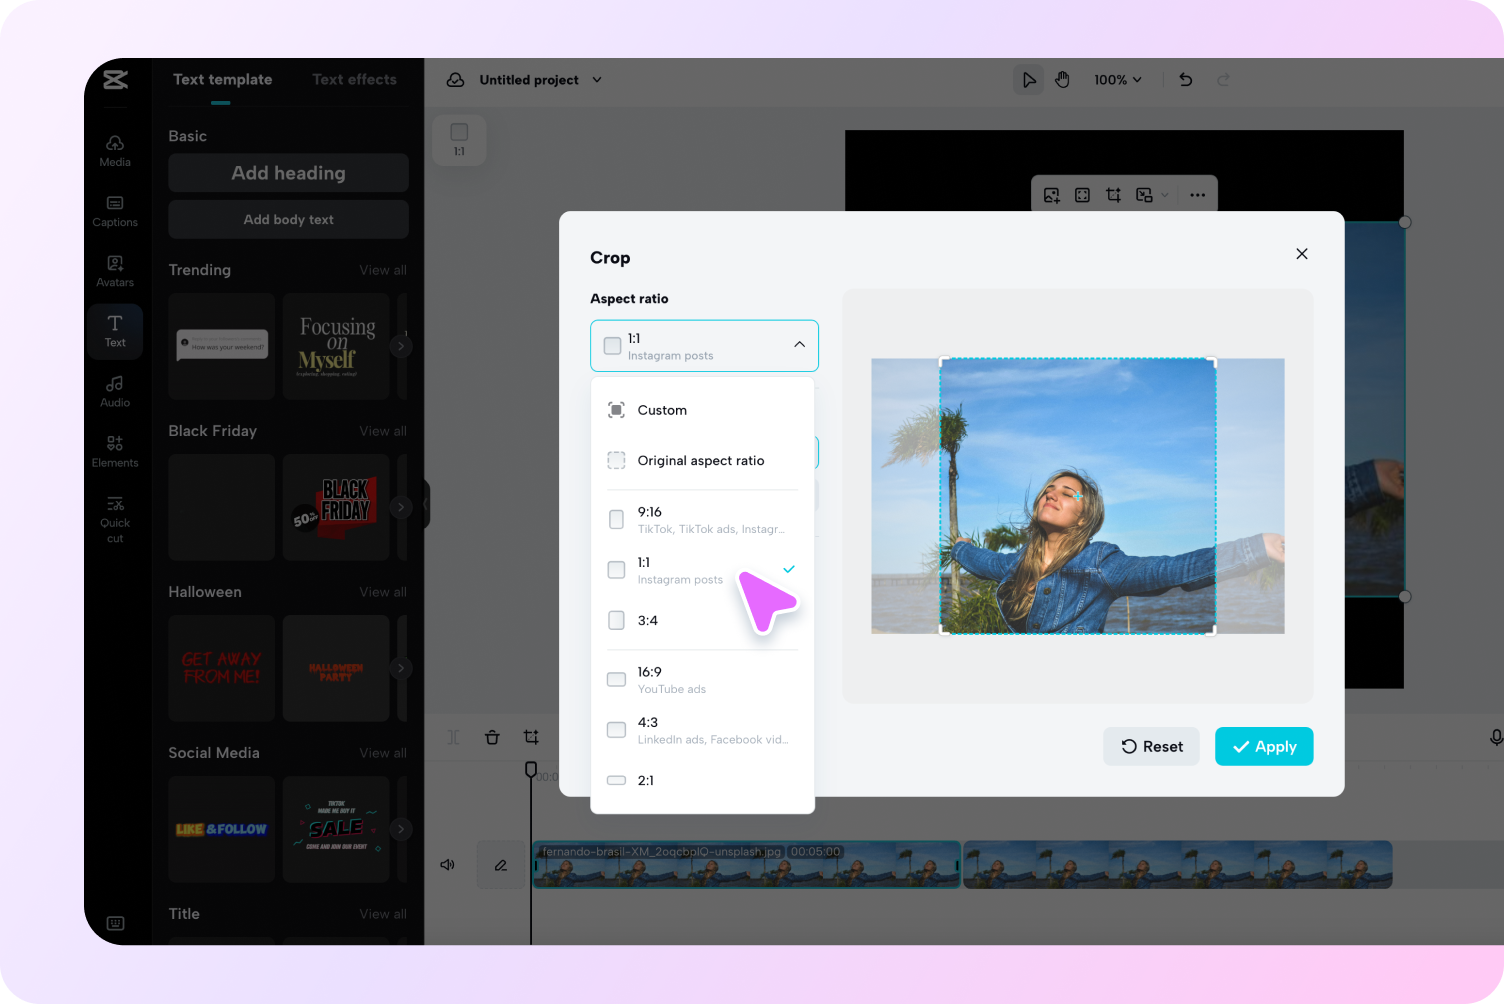Select the Black Friday 50% template

pyautogui.click(x=336, y=507)
